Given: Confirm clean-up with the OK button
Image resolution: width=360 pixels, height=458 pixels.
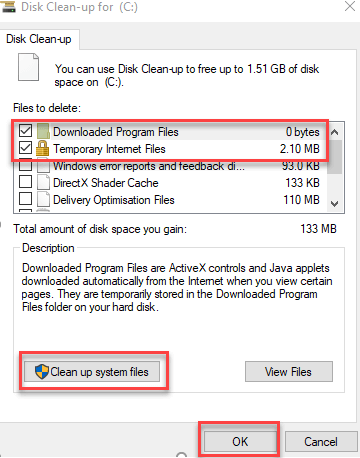Looking at the screenshot, I should (240, 442).
